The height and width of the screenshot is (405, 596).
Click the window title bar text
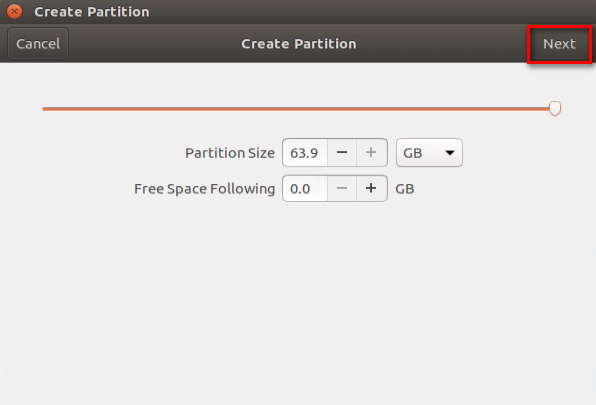point(92,12)
